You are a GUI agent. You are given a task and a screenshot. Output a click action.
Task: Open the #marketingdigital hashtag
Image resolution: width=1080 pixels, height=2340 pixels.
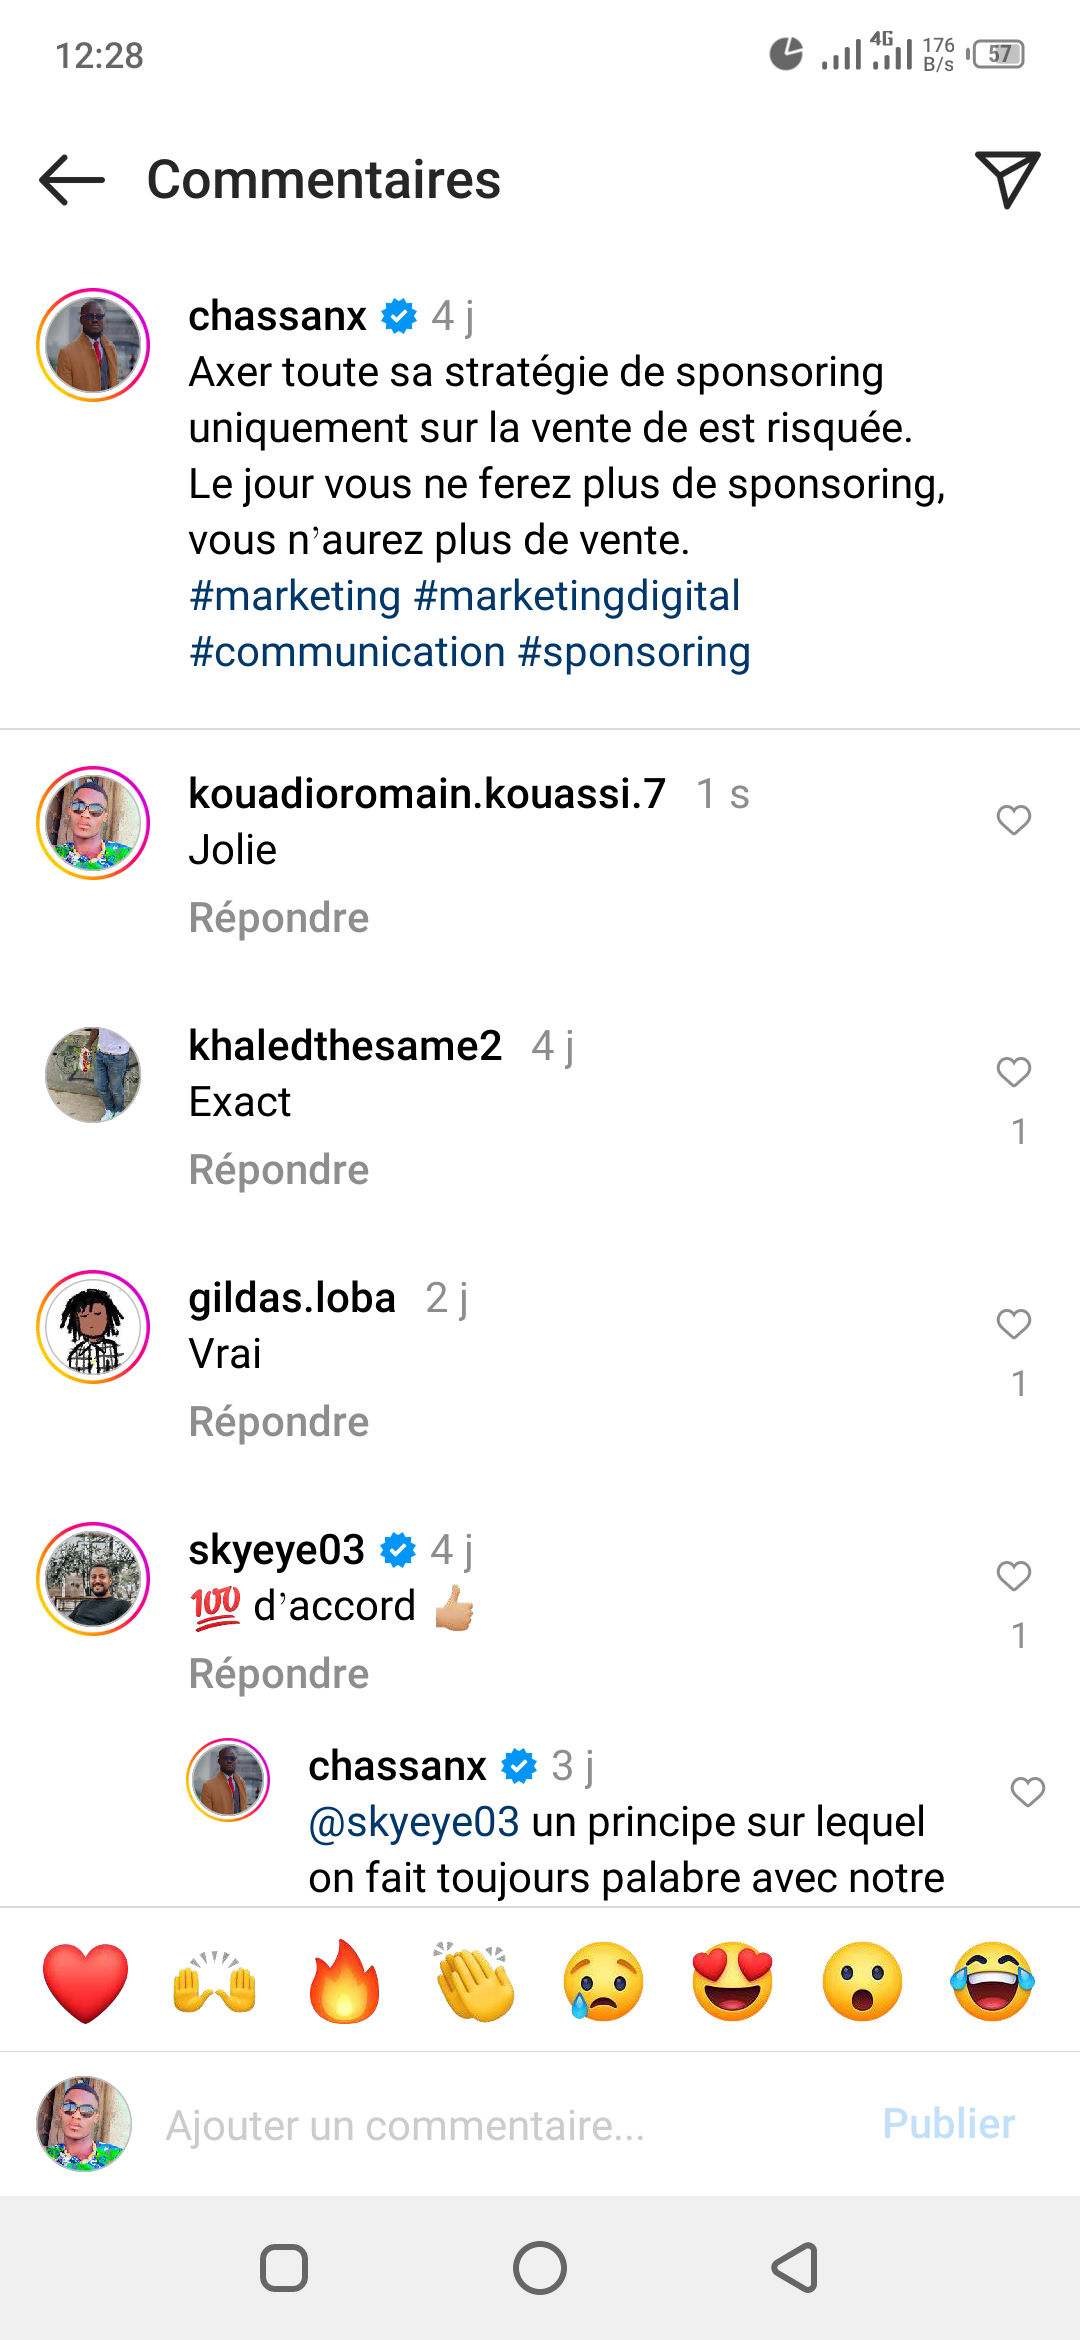click(x=577, y=596)
